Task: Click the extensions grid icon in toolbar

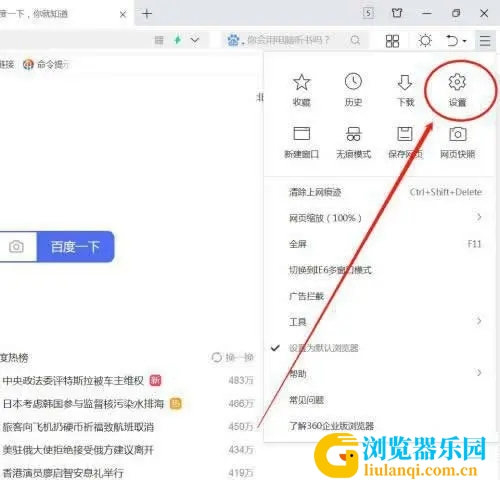Action: (x=392, y=41)
